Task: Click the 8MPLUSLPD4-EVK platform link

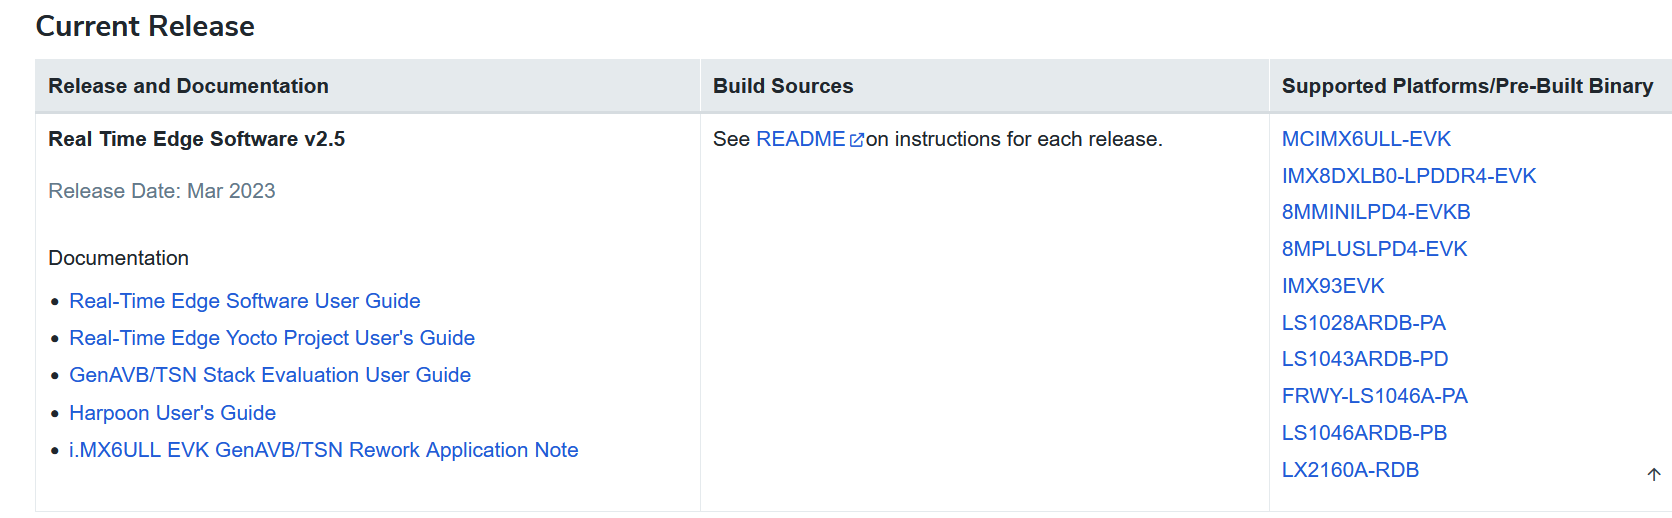Action: (x=1374, y=249)
